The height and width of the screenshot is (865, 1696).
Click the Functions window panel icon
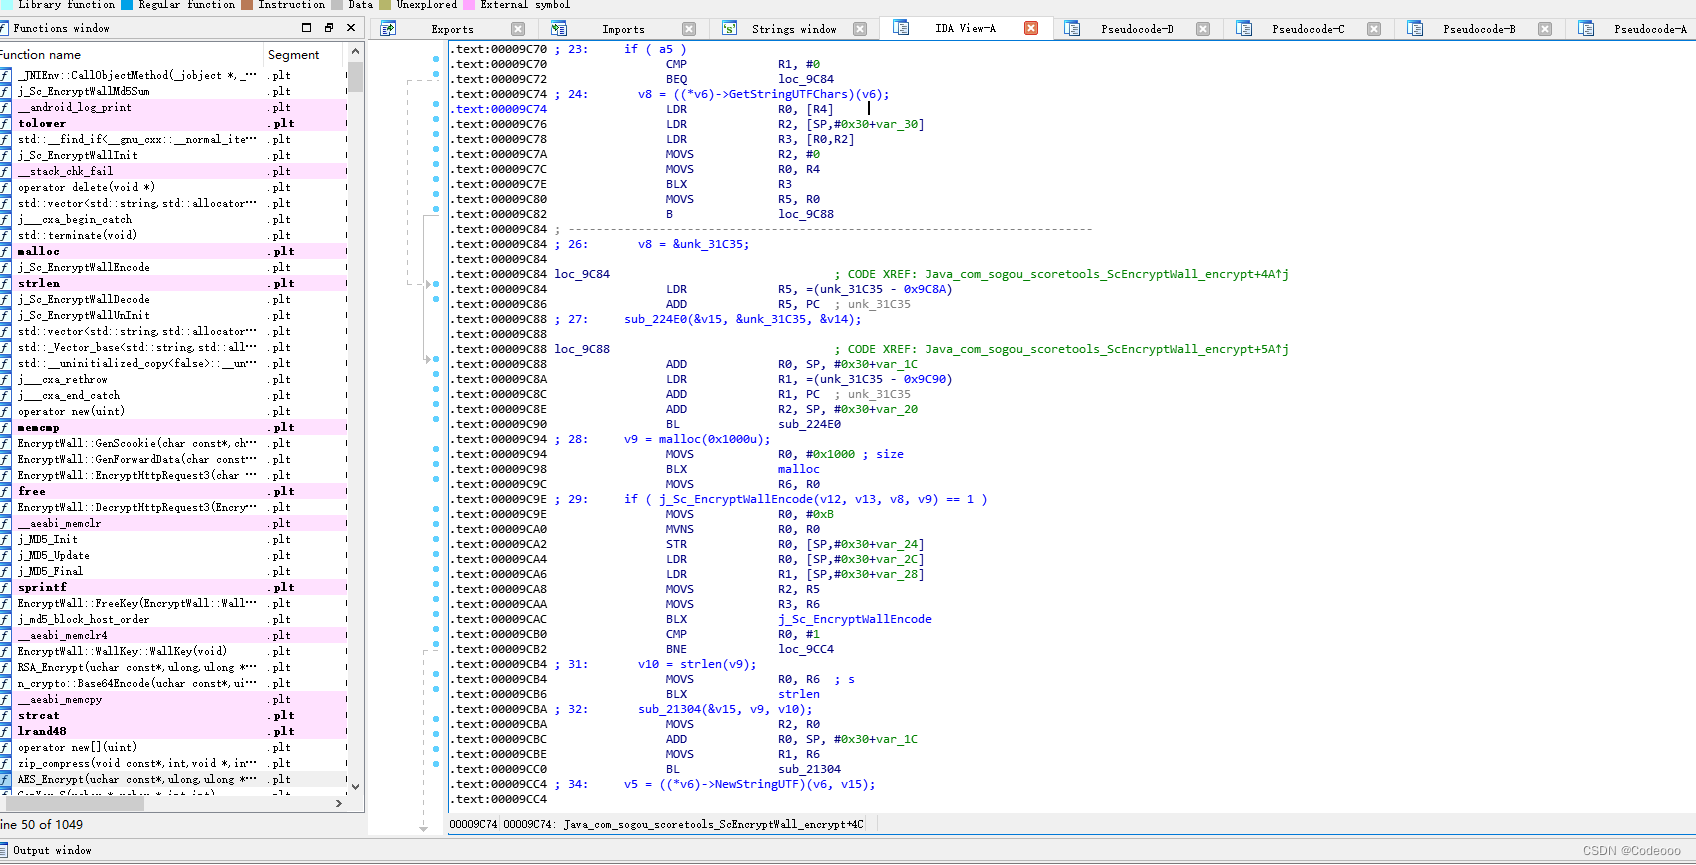pyautogui.click(x=5, y=28)
